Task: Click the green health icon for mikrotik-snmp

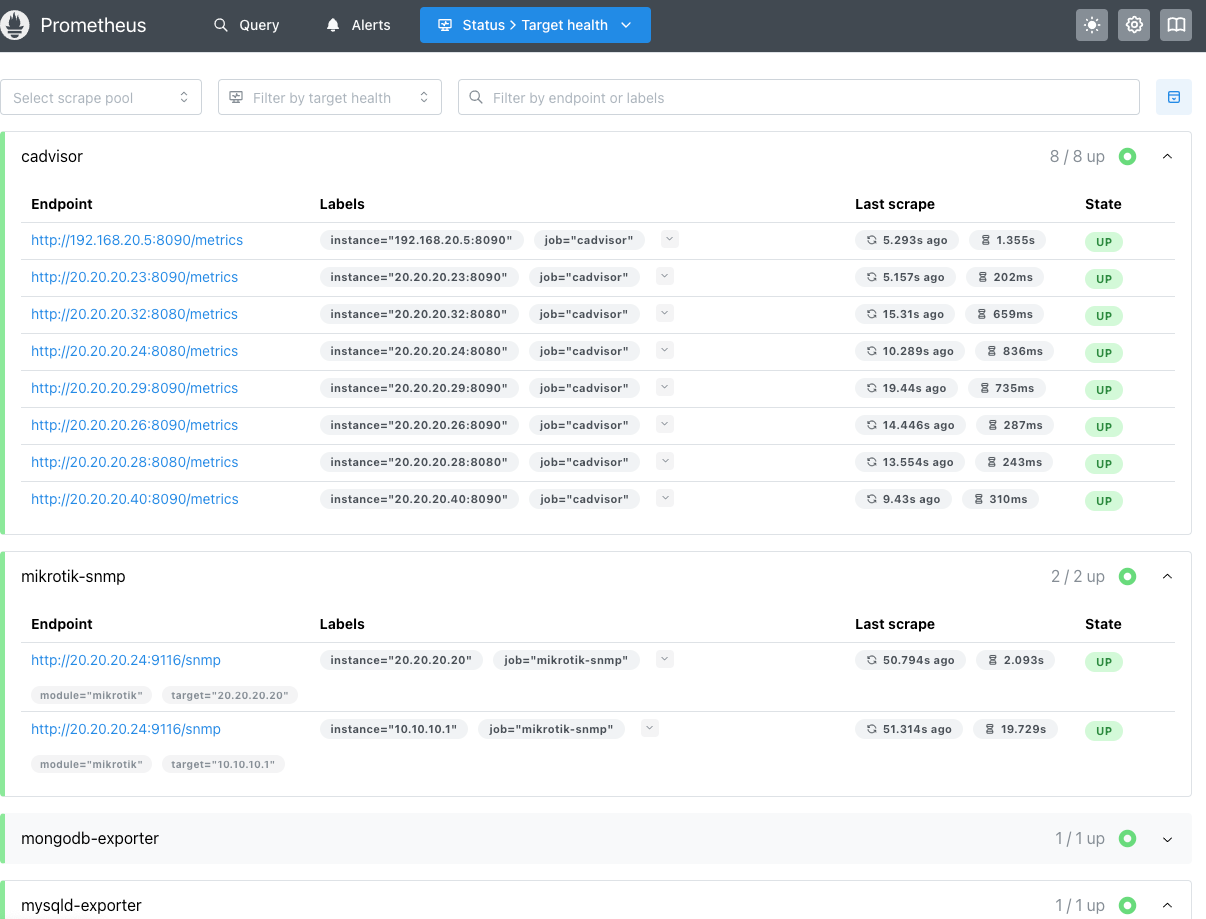Action: (1128, 577)
